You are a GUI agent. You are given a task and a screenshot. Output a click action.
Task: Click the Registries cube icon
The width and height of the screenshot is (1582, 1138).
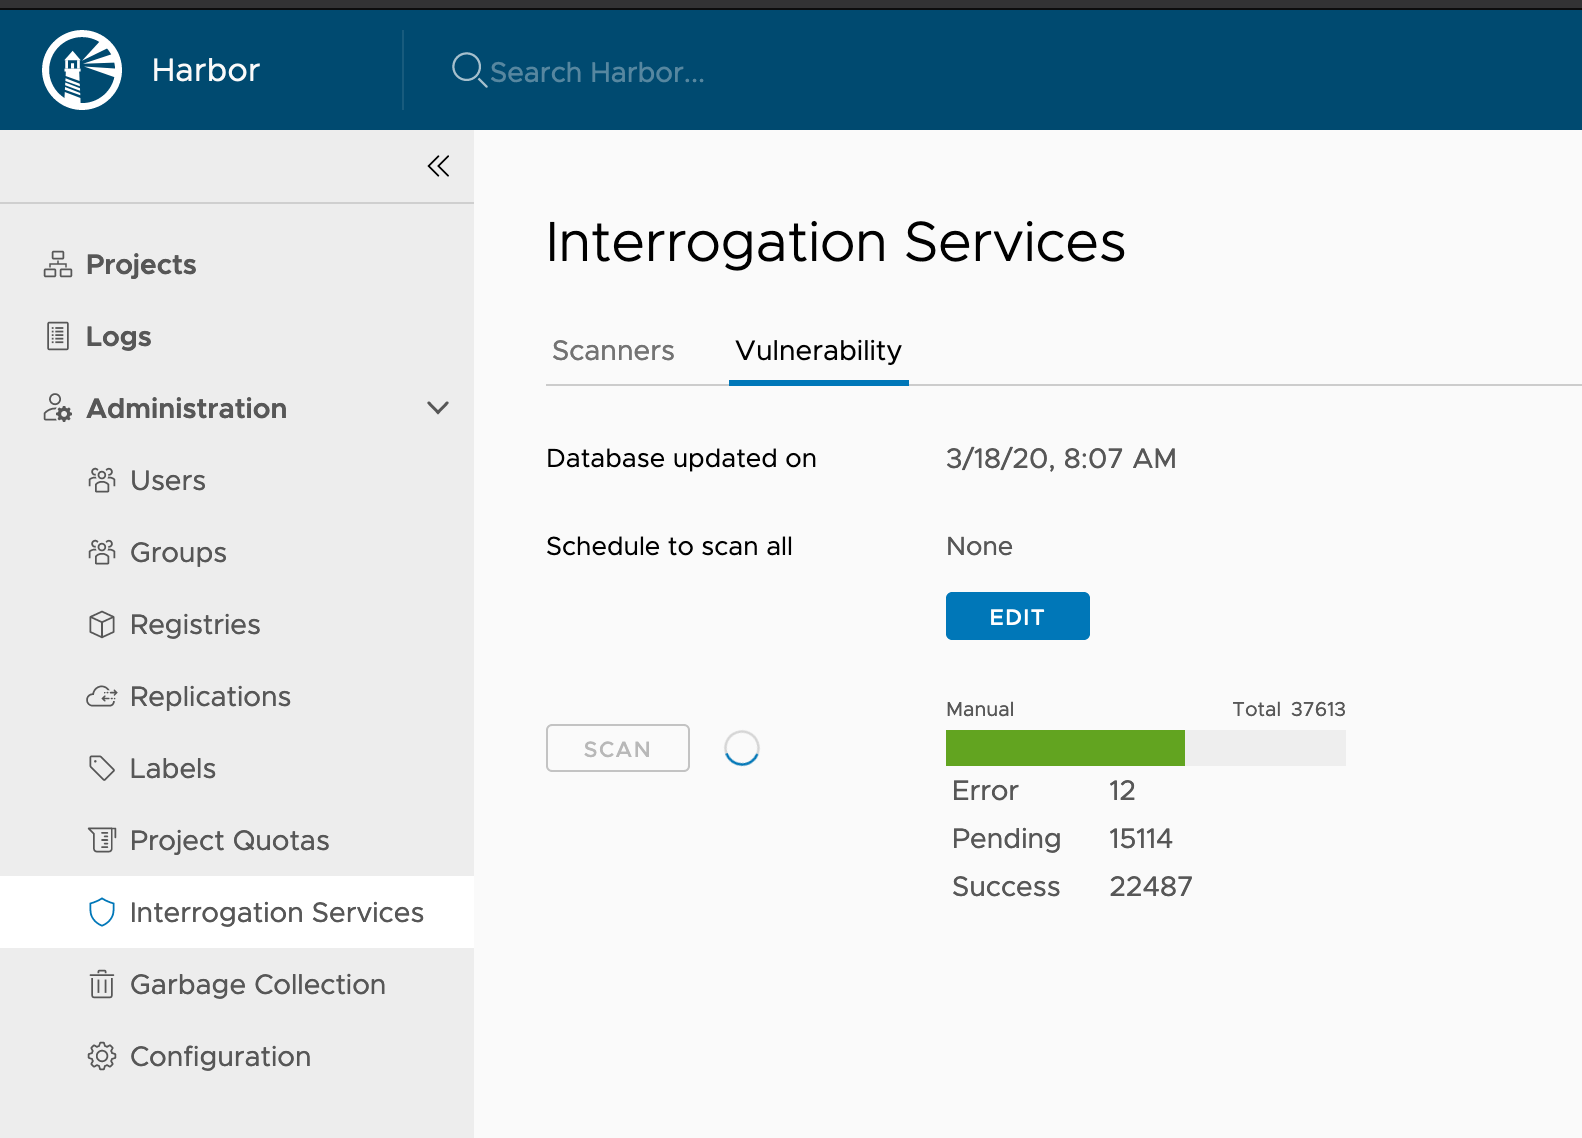(x=102, y=624)
